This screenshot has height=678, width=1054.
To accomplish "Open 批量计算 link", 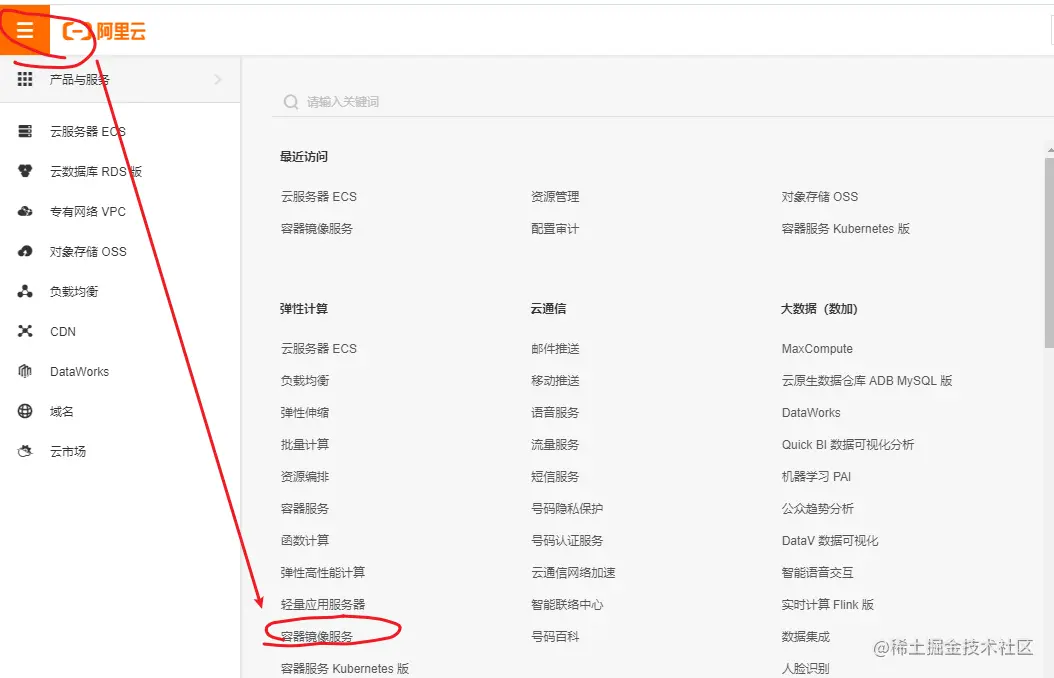I will (305, 444).
